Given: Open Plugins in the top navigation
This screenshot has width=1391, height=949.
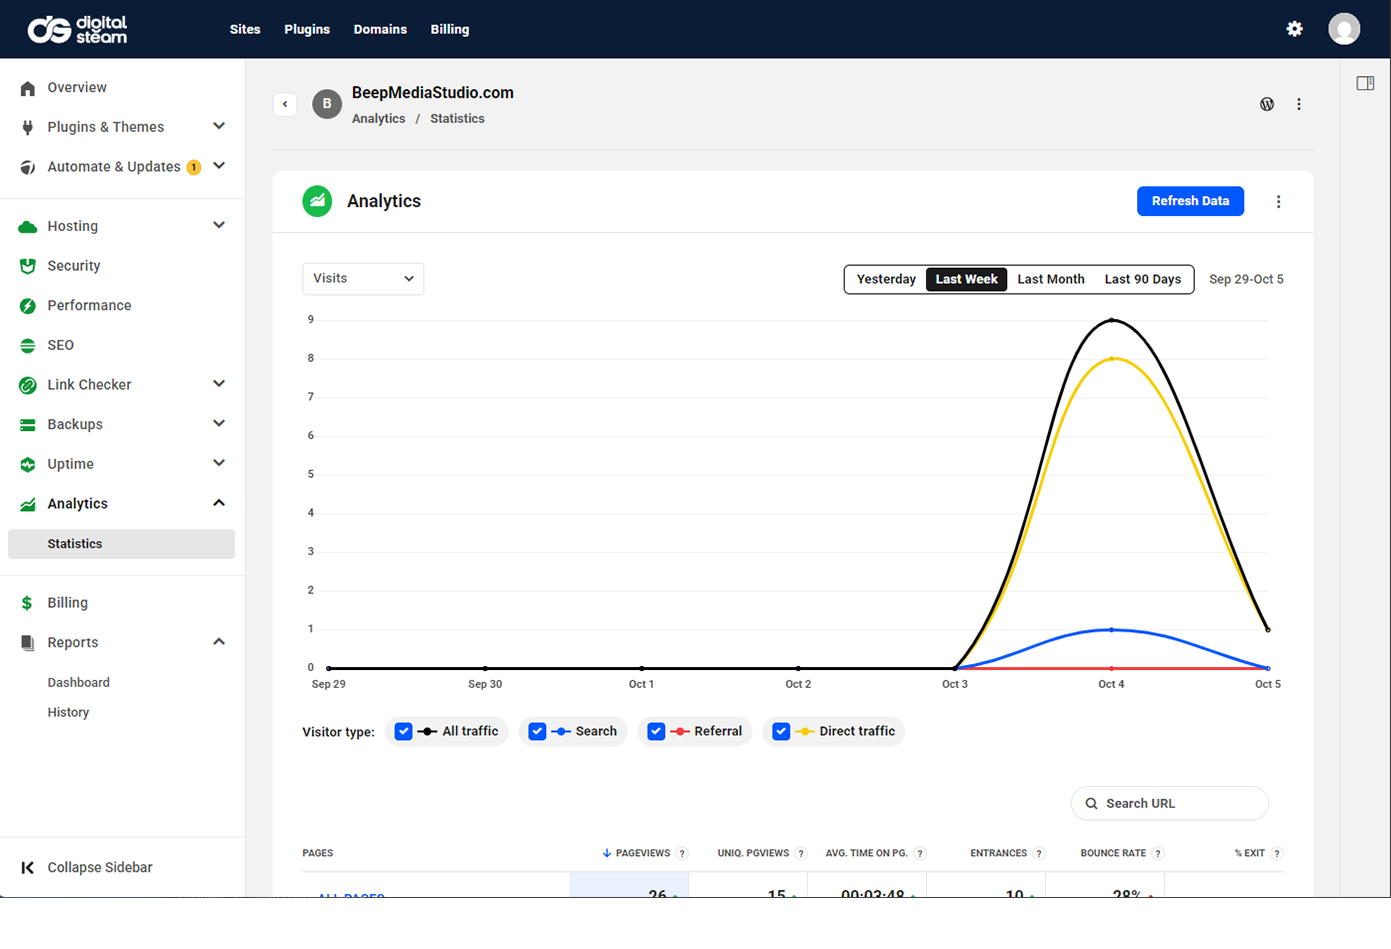Looking at the screenshot, I should [306, 29].
